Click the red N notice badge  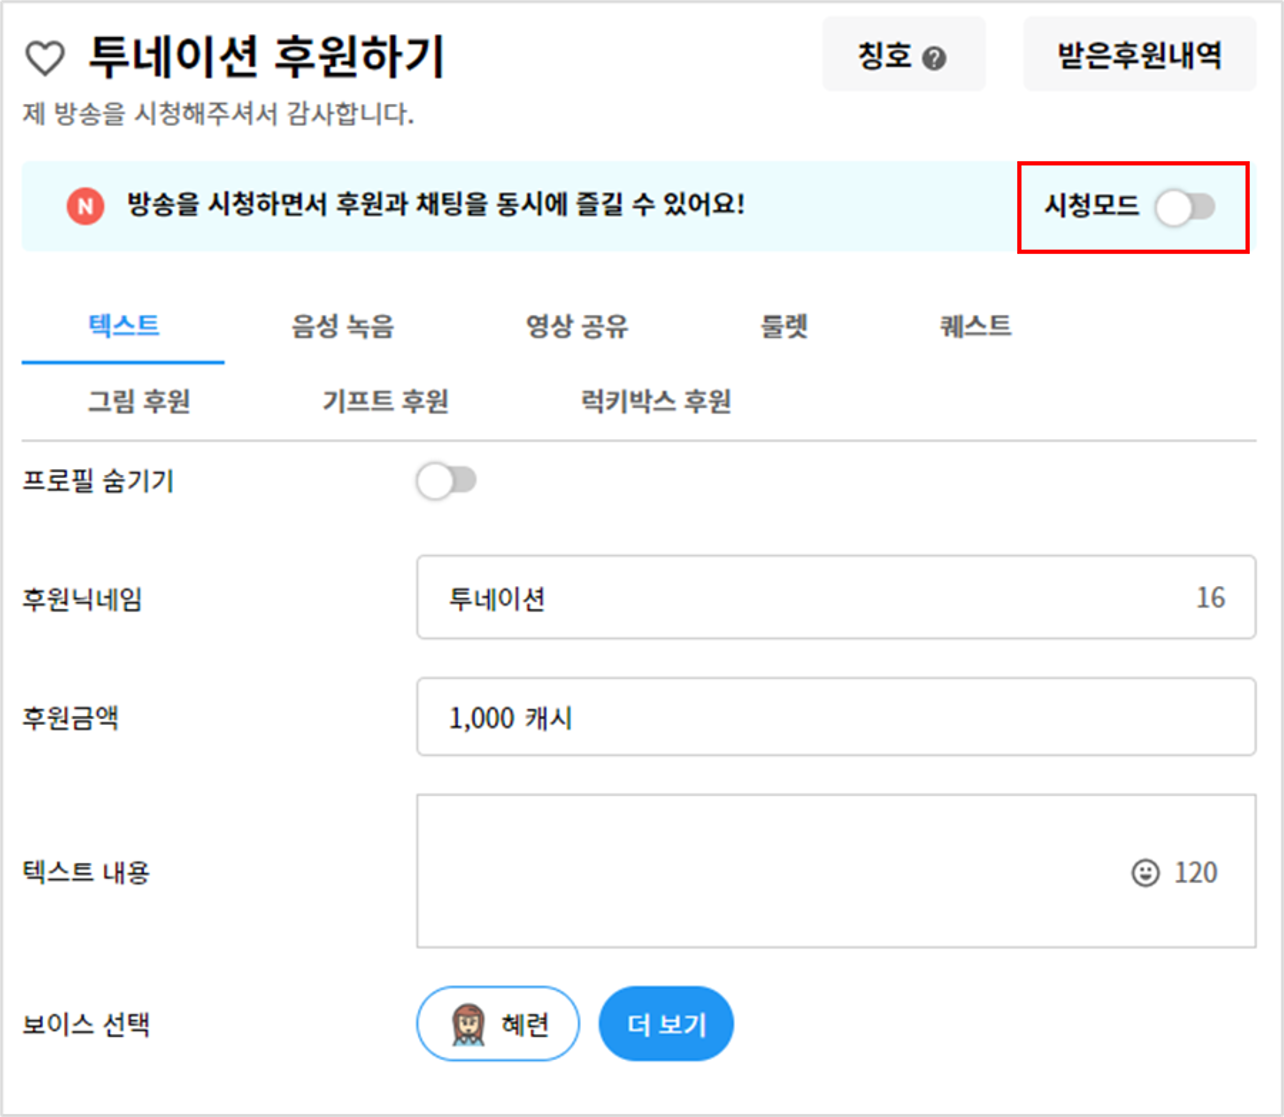[85, 207]
